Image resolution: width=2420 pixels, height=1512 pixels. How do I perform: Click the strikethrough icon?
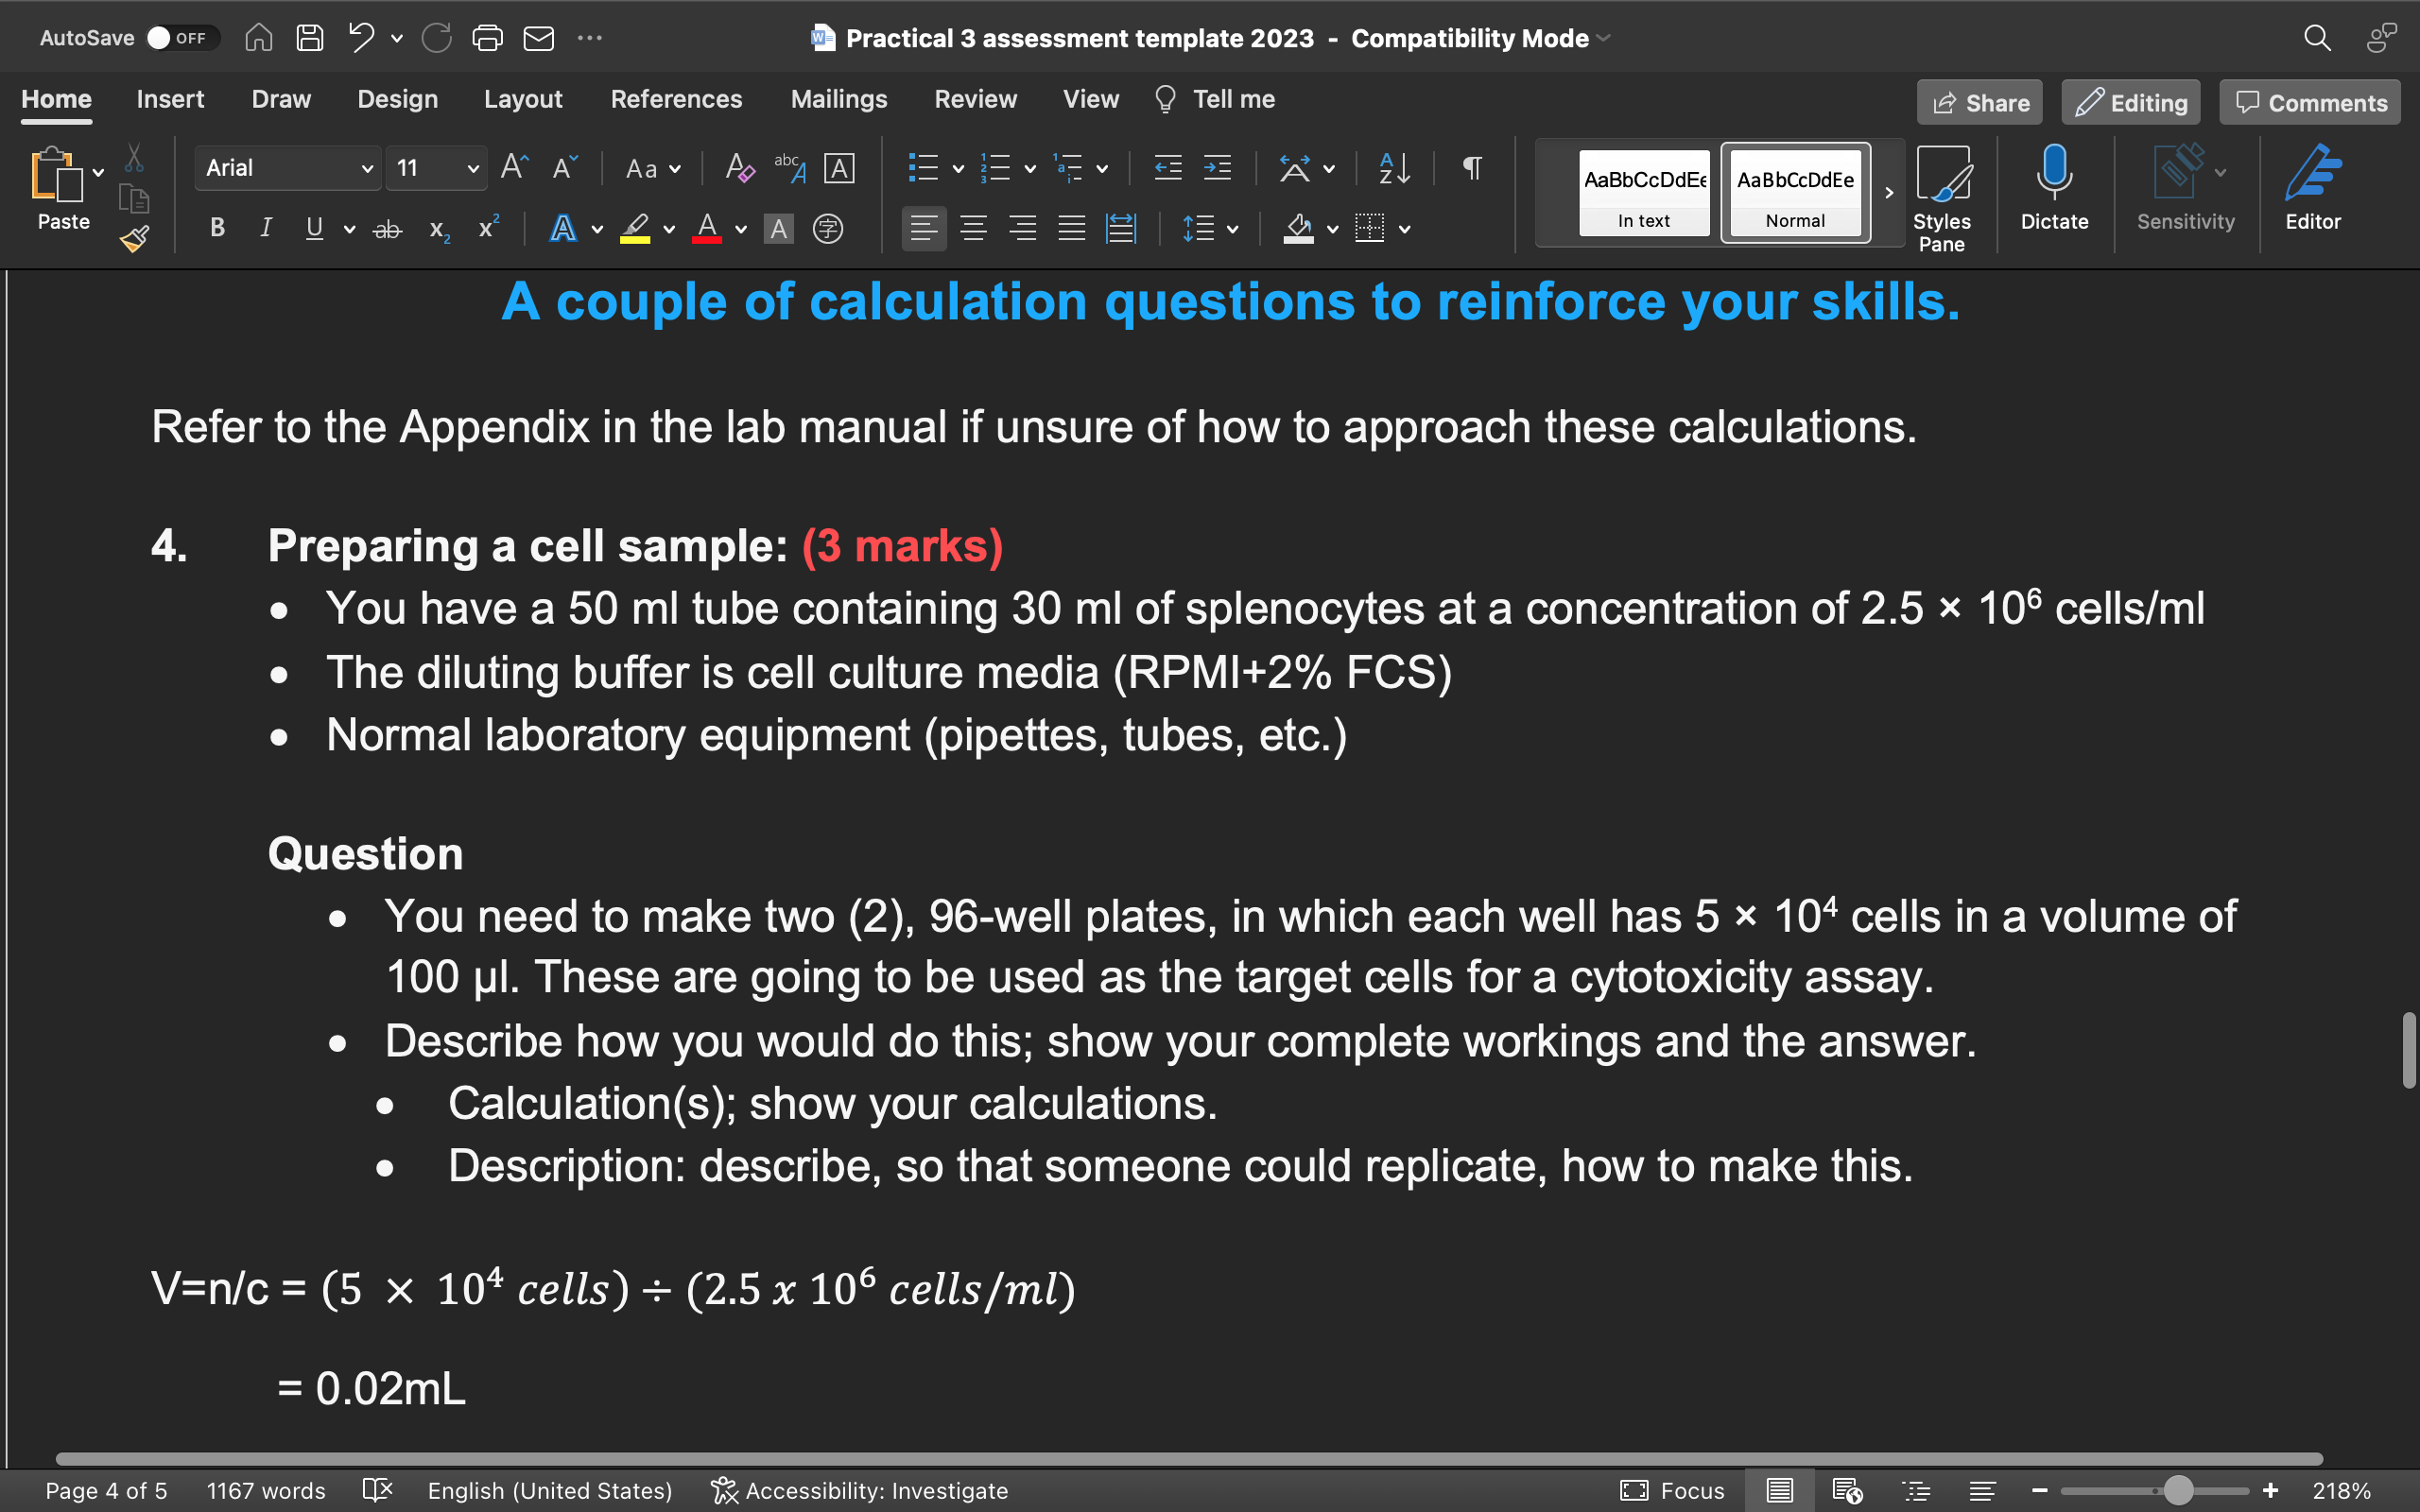(387, 228)
